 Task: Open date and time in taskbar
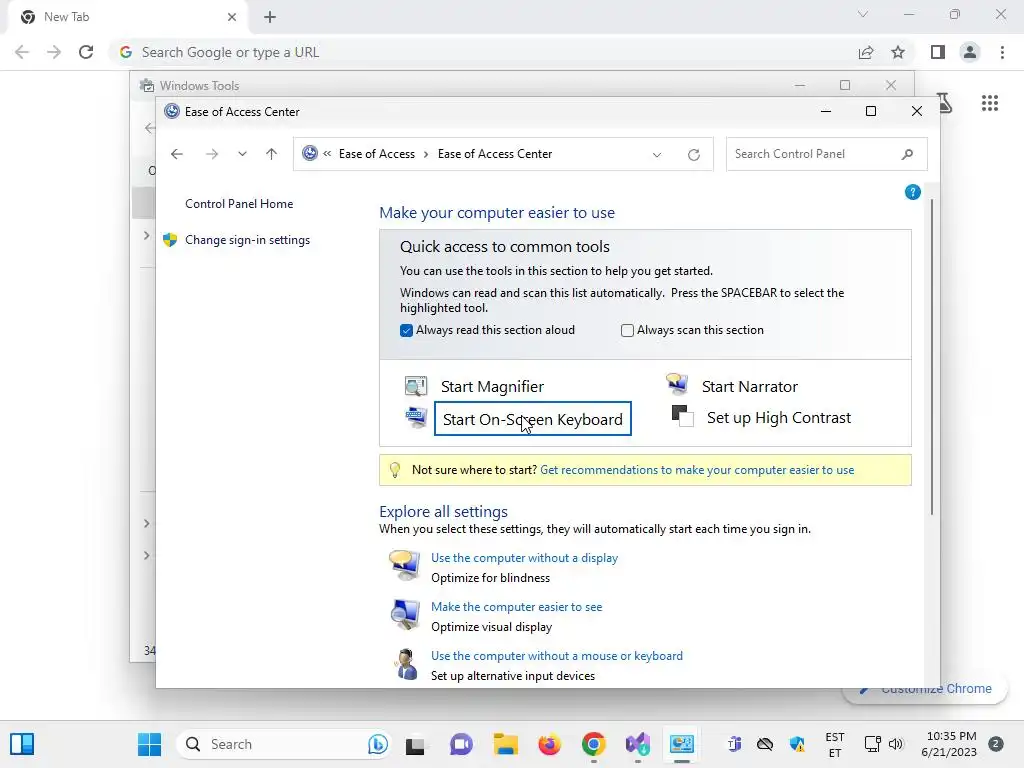point(949,744)
